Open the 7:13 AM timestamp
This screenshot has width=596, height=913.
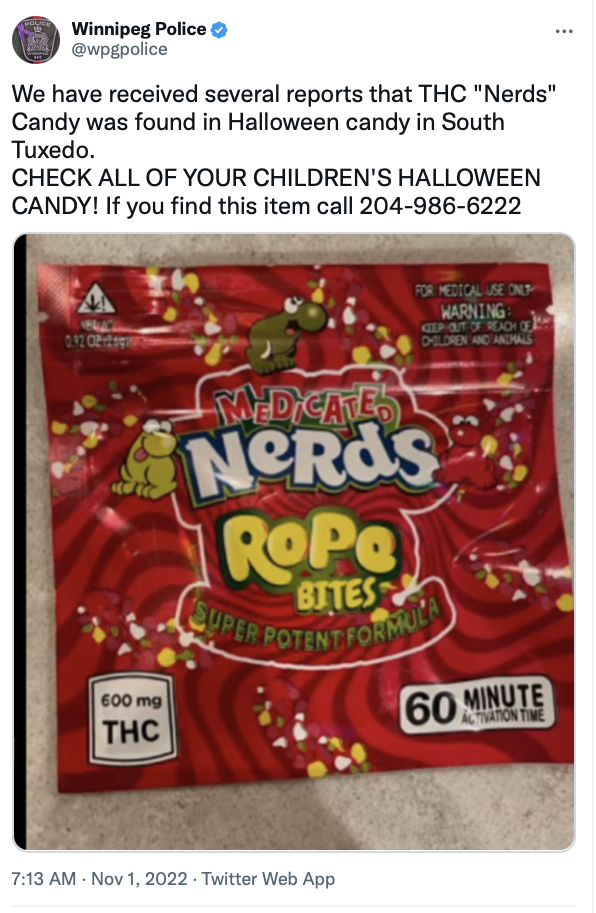click(x=44, y=878)
